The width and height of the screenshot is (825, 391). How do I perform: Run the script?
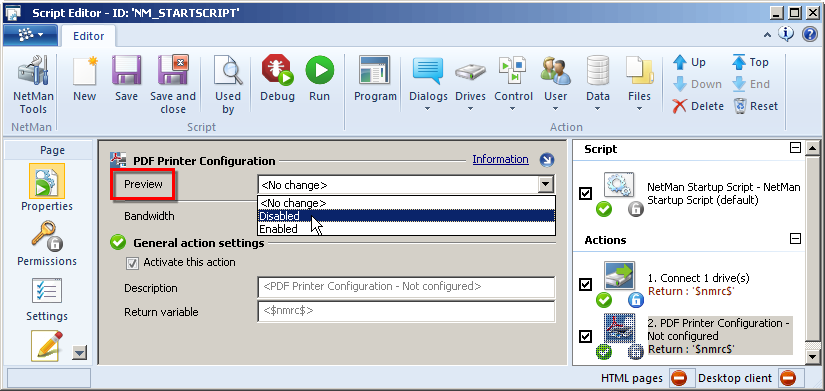[319, 79]
